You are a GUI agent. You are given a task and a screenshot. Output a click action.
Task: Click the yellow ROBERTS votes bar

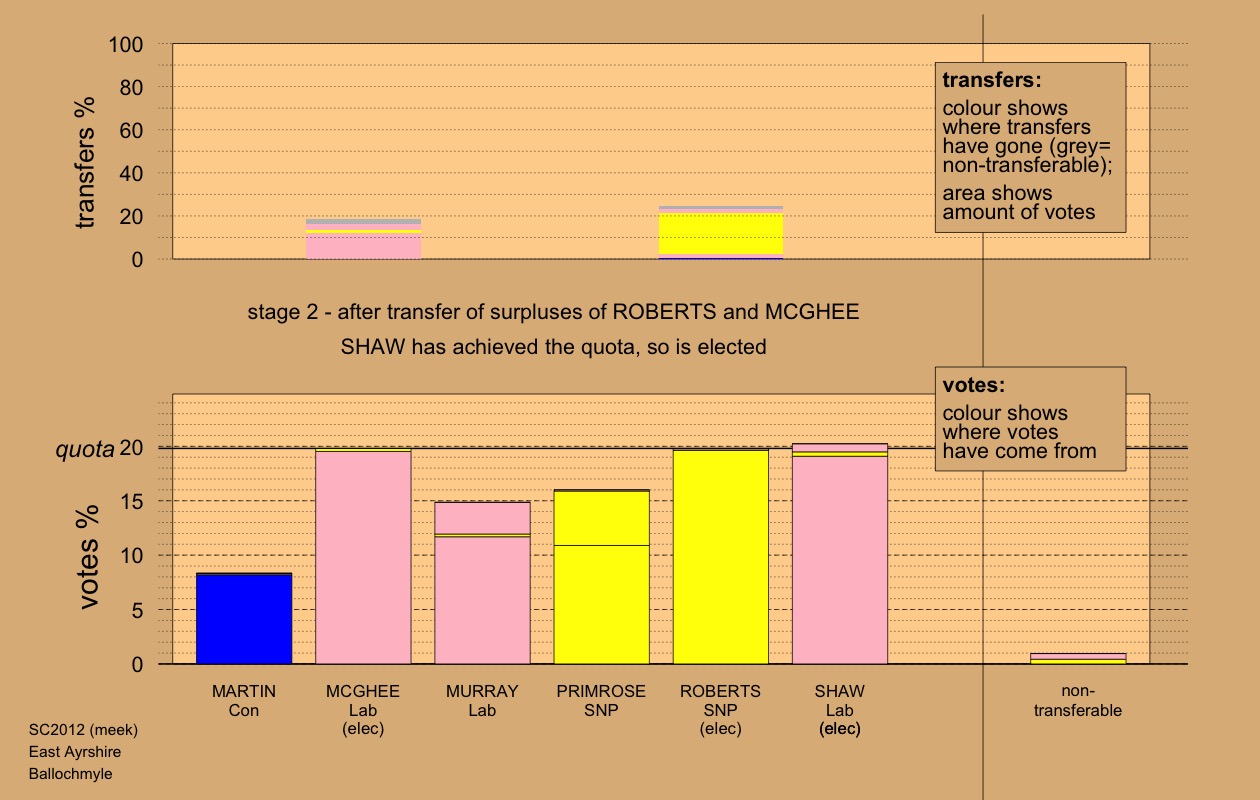coord(721,557)
